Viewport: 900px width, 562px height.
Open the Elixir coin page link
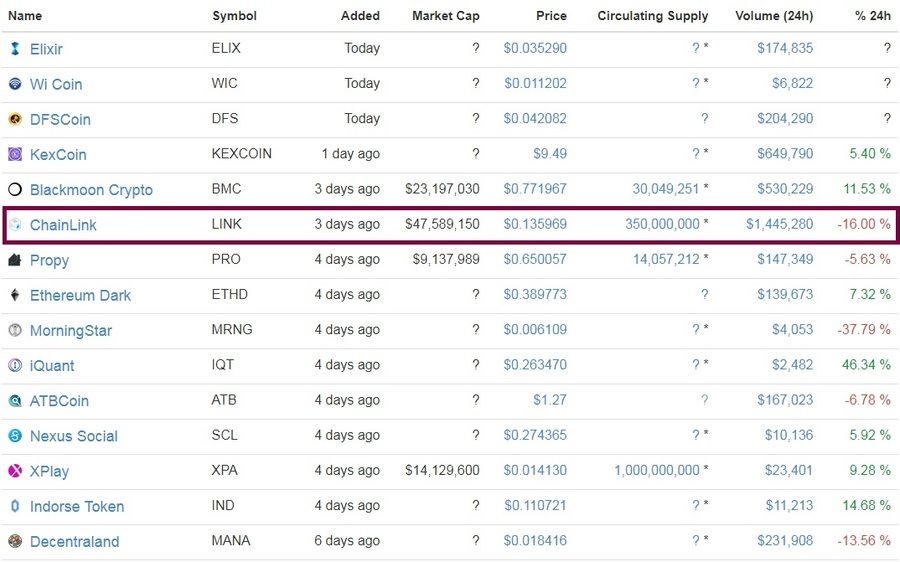[46, 49]
